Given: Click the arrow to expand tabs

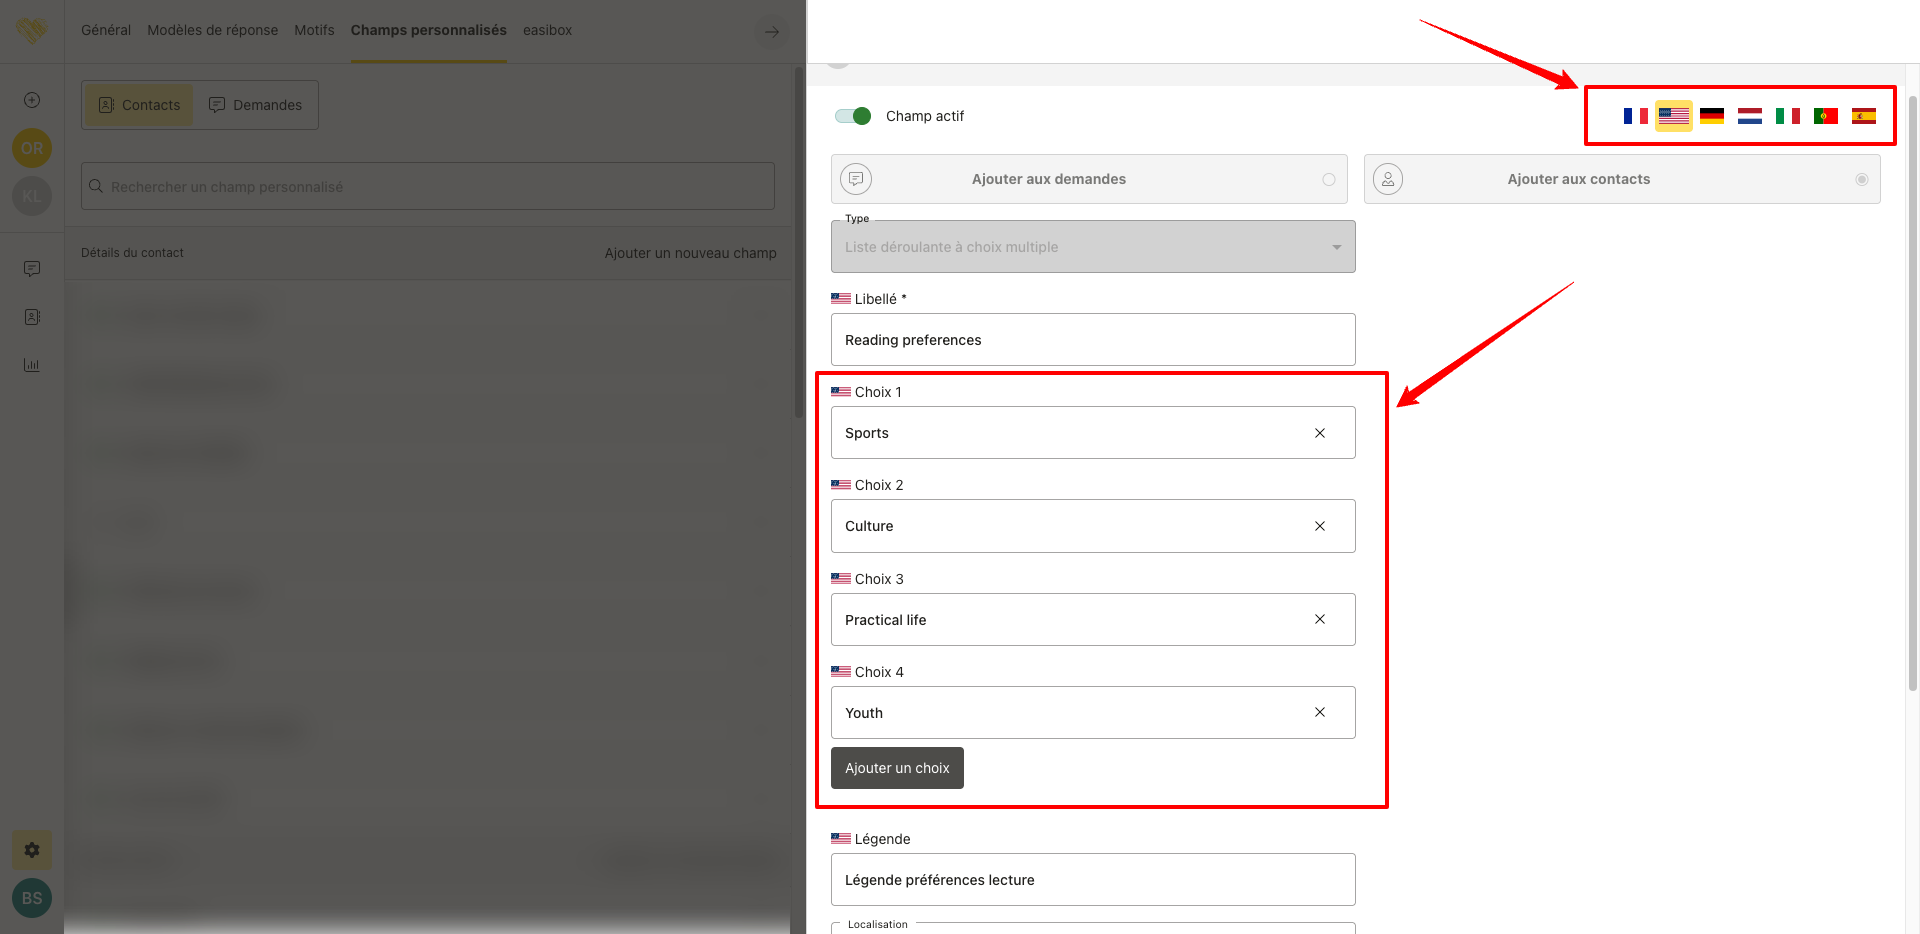Looking at the screenshot, I should click(772, 32).
